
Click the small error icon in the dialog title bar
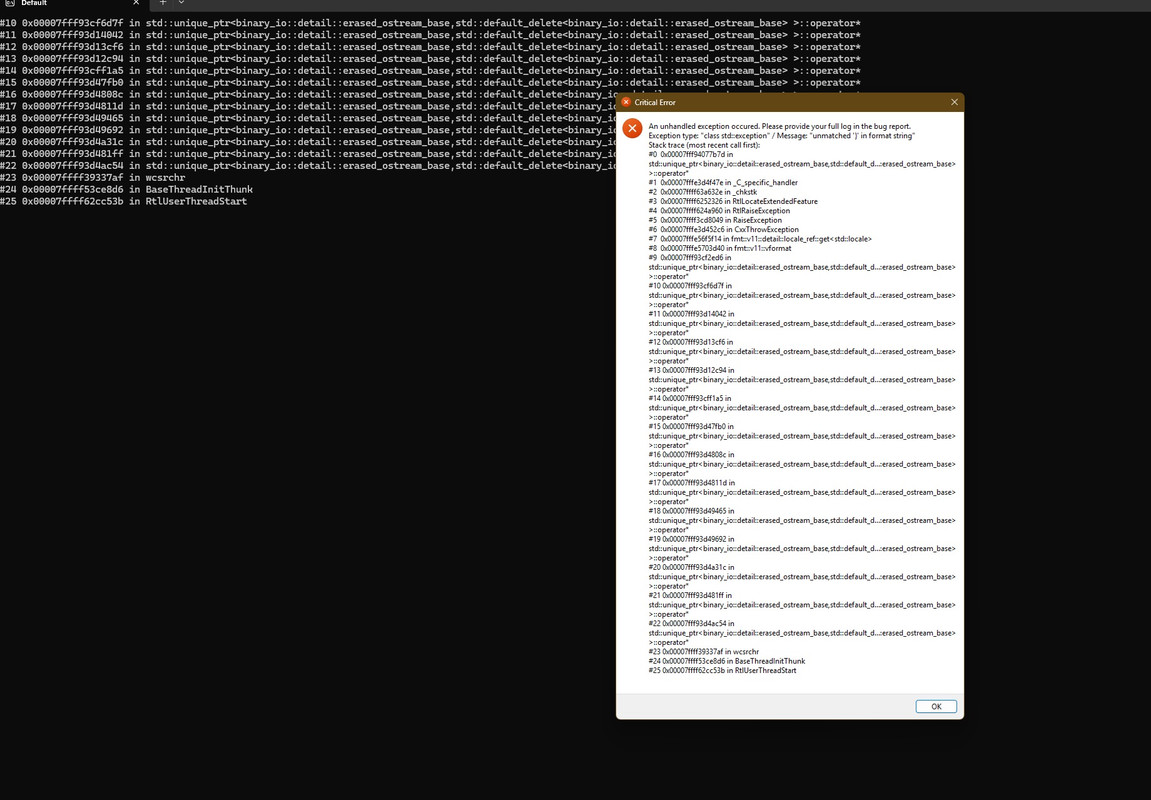(x=626, y=102)
